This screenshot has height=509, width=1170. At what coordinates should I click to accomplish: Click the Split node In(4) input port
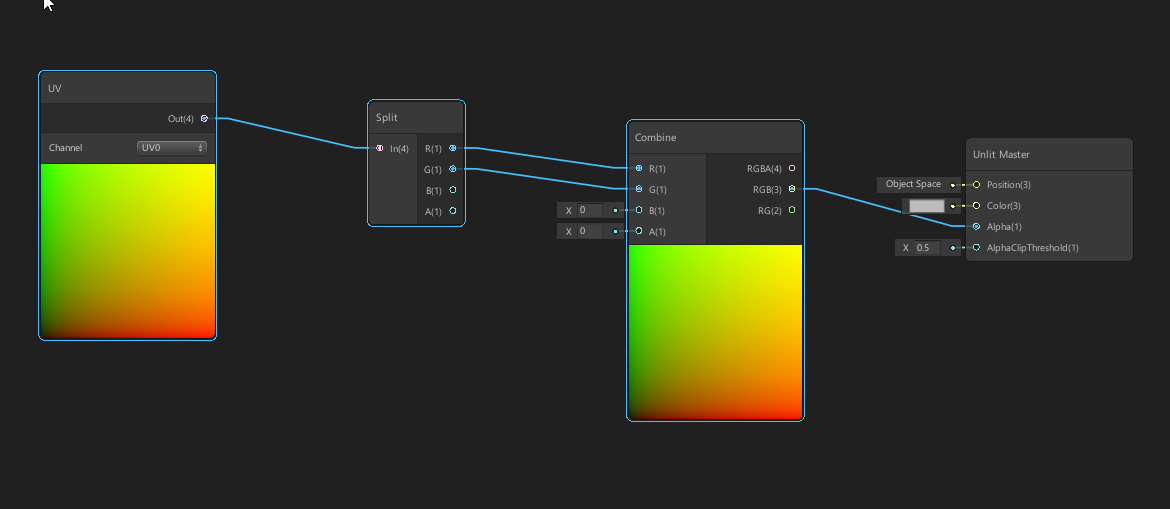point(379,148)
